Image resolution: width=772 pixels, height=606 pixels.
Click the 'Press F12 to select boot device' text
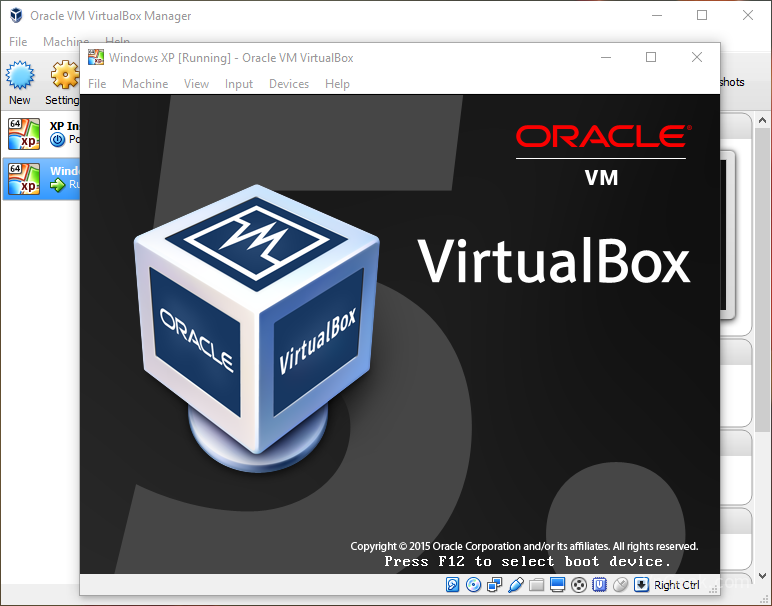(527, 561)
